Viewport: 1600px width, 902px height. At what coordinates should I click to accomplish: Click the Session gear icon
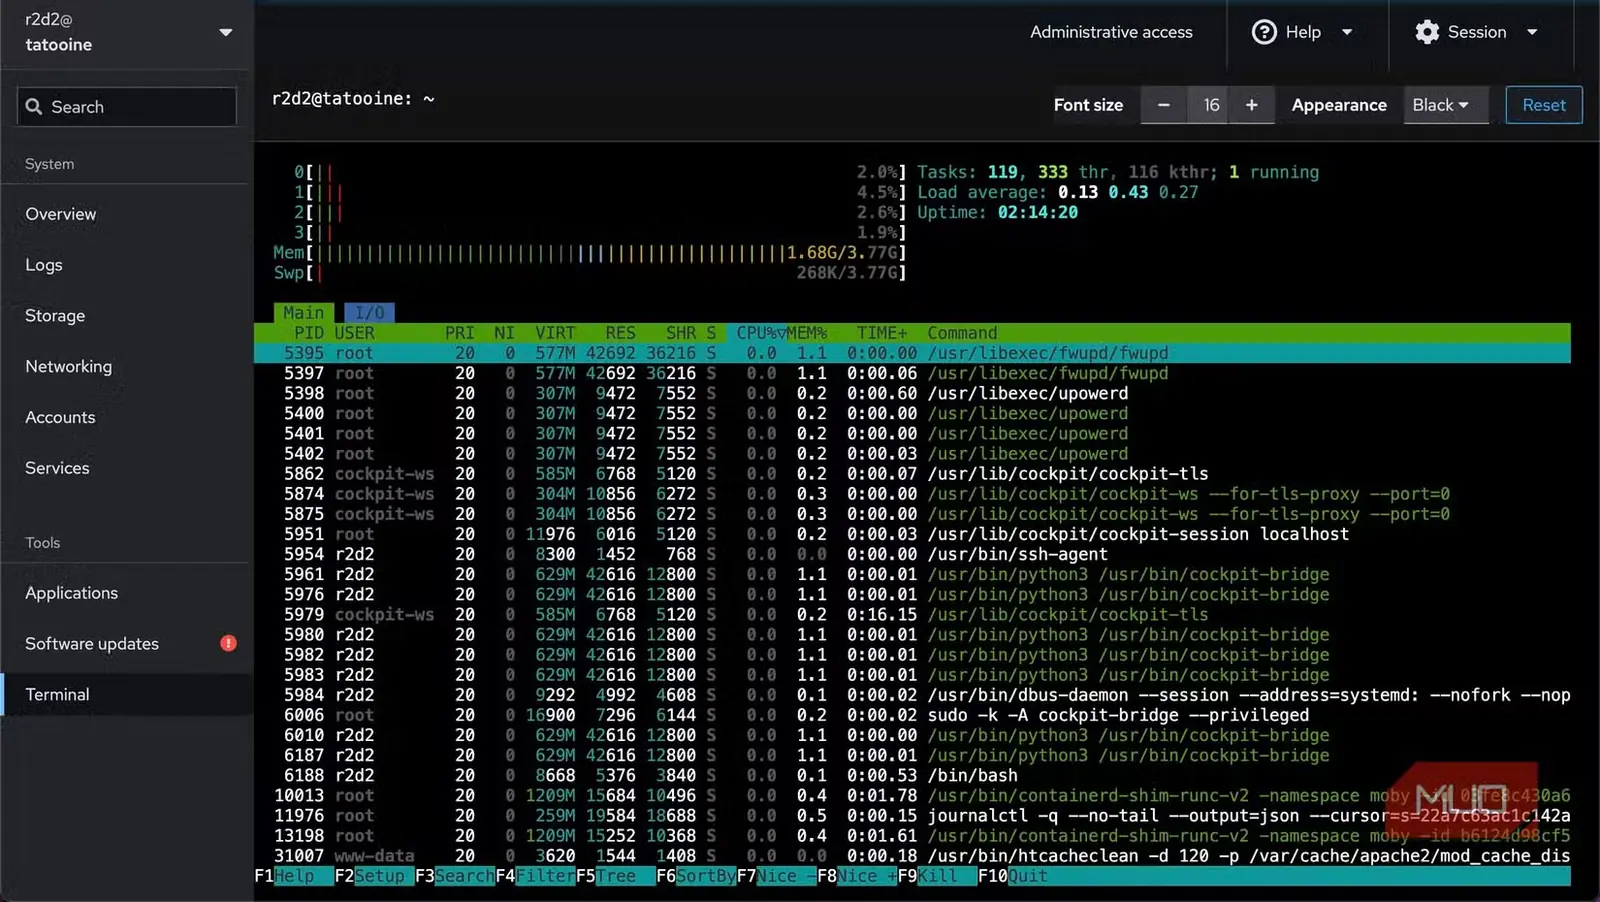pyautogui.click(x=1427, y=32)
